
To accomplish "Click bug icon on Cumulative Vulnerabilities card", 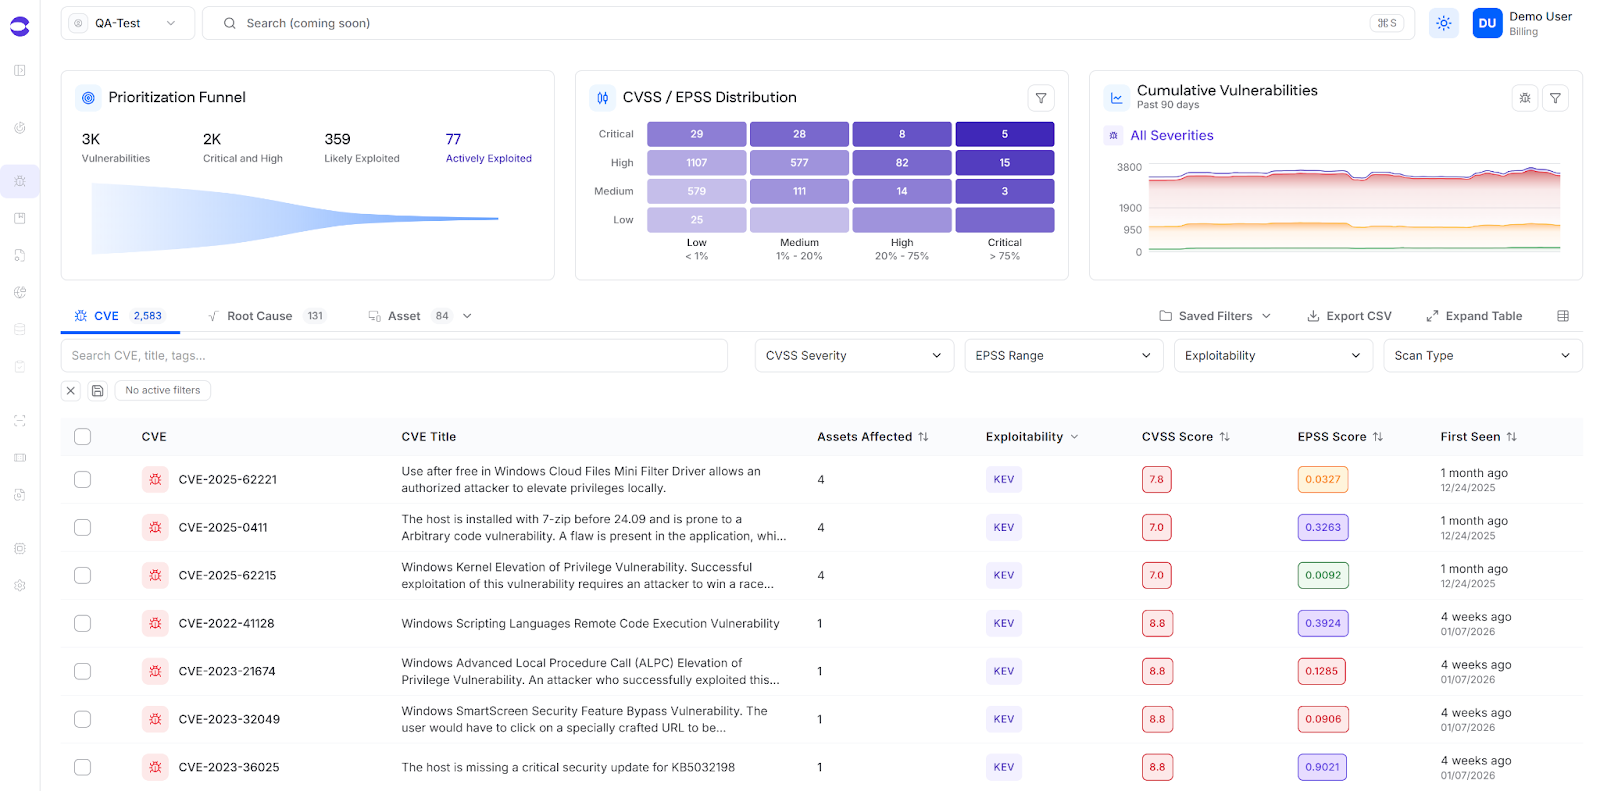I will tap(1525, 98).
